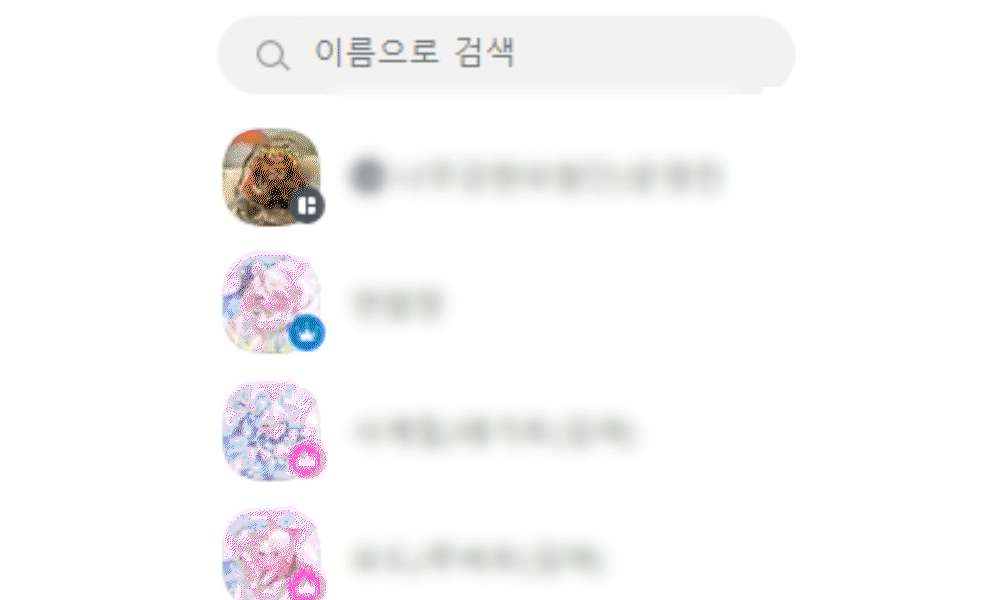Open the third purple-blue profile picture
The image size is (1000, 600).
coord(271,430)
